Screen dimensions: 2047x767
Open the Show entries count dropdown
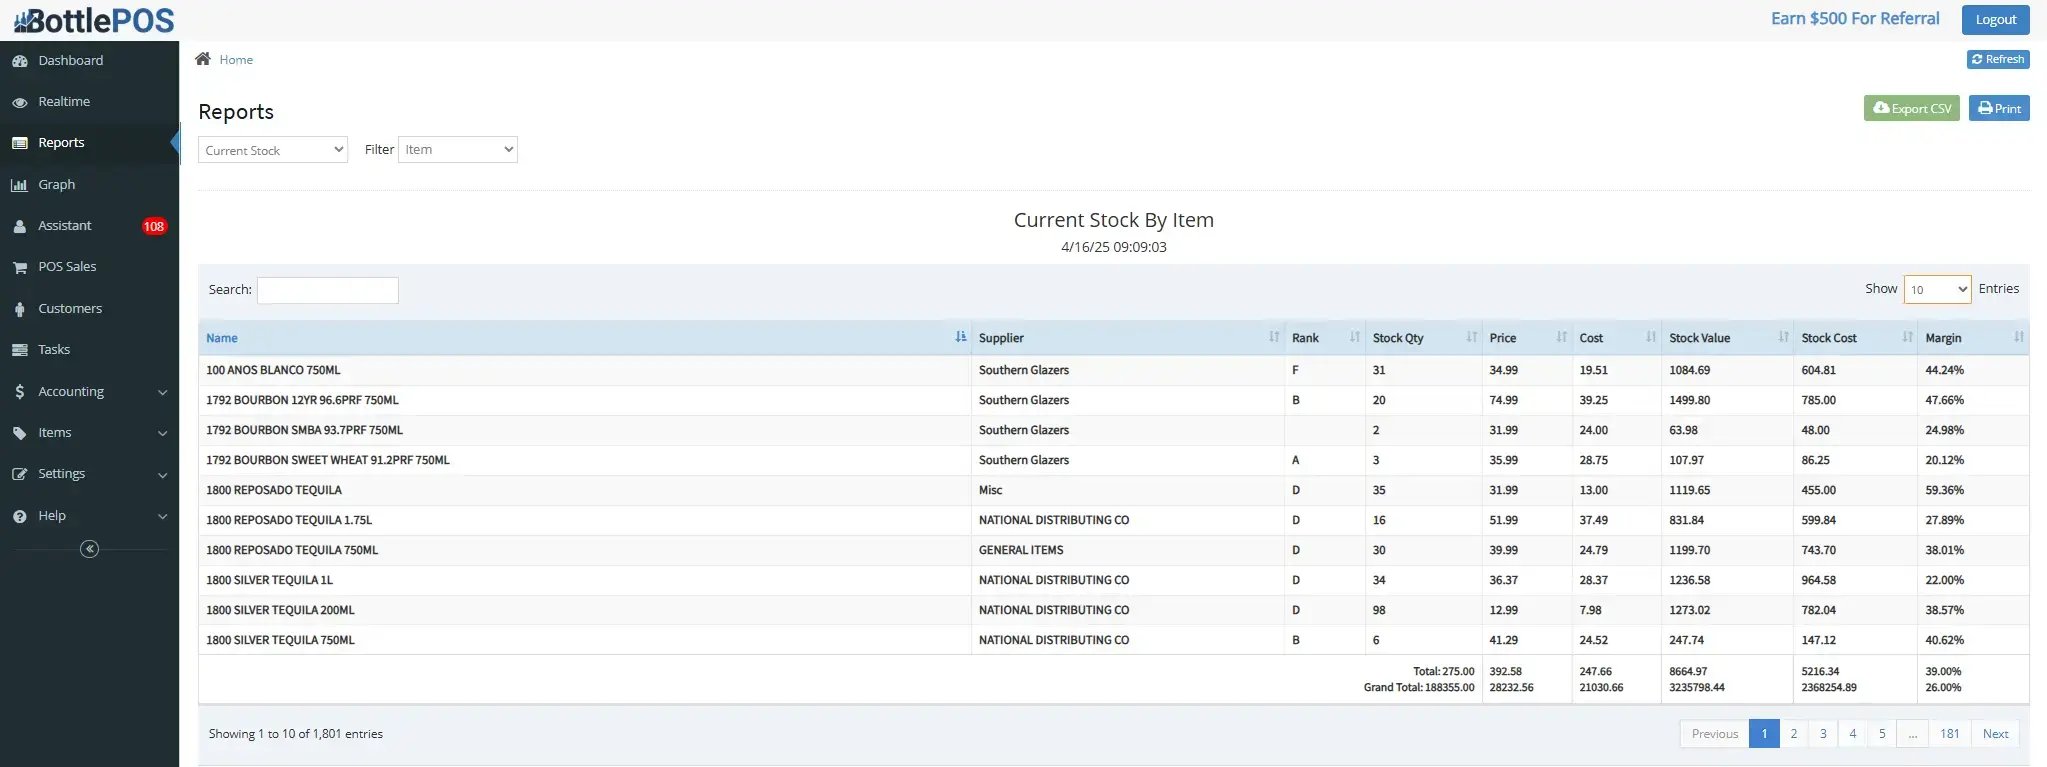tap(1937, 289)
